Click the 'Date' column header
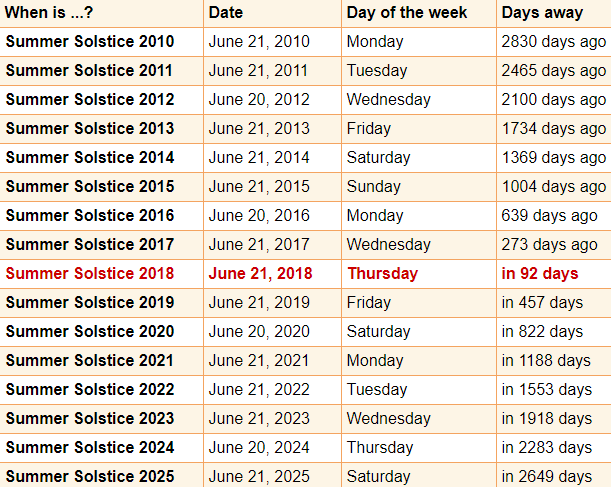Image resolution: width=611 pixels, height=487 pixels. (x=226, y=12)
